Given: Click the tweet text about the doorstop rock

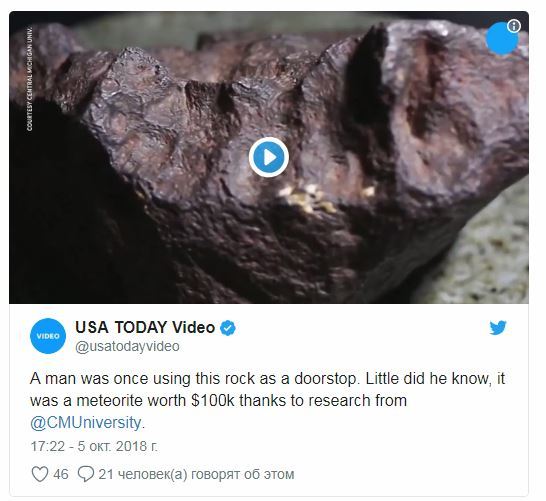Looking at the screenshot, I should [267, 400].
